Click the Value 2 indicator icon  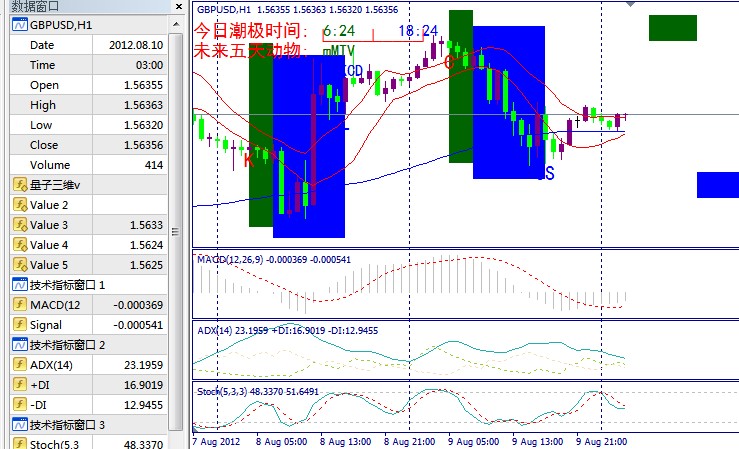(x=20, y=204)
